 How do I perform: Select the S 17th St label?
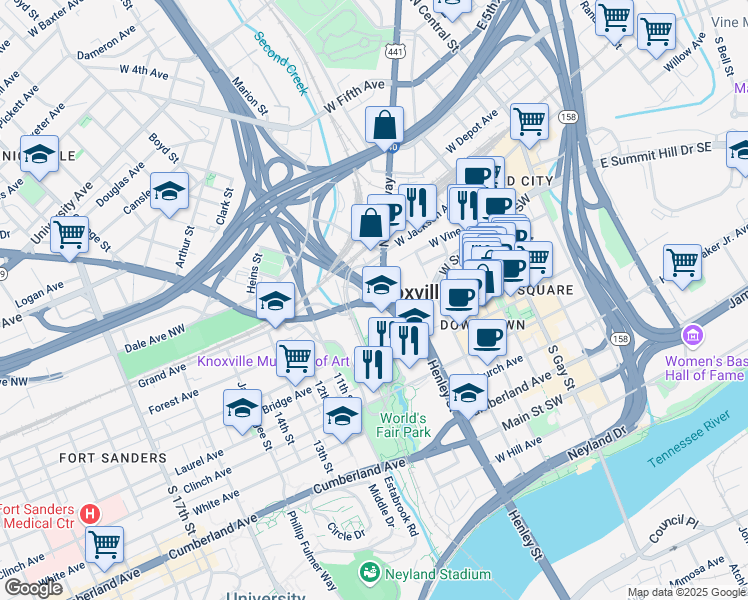[x=182, y=510]
